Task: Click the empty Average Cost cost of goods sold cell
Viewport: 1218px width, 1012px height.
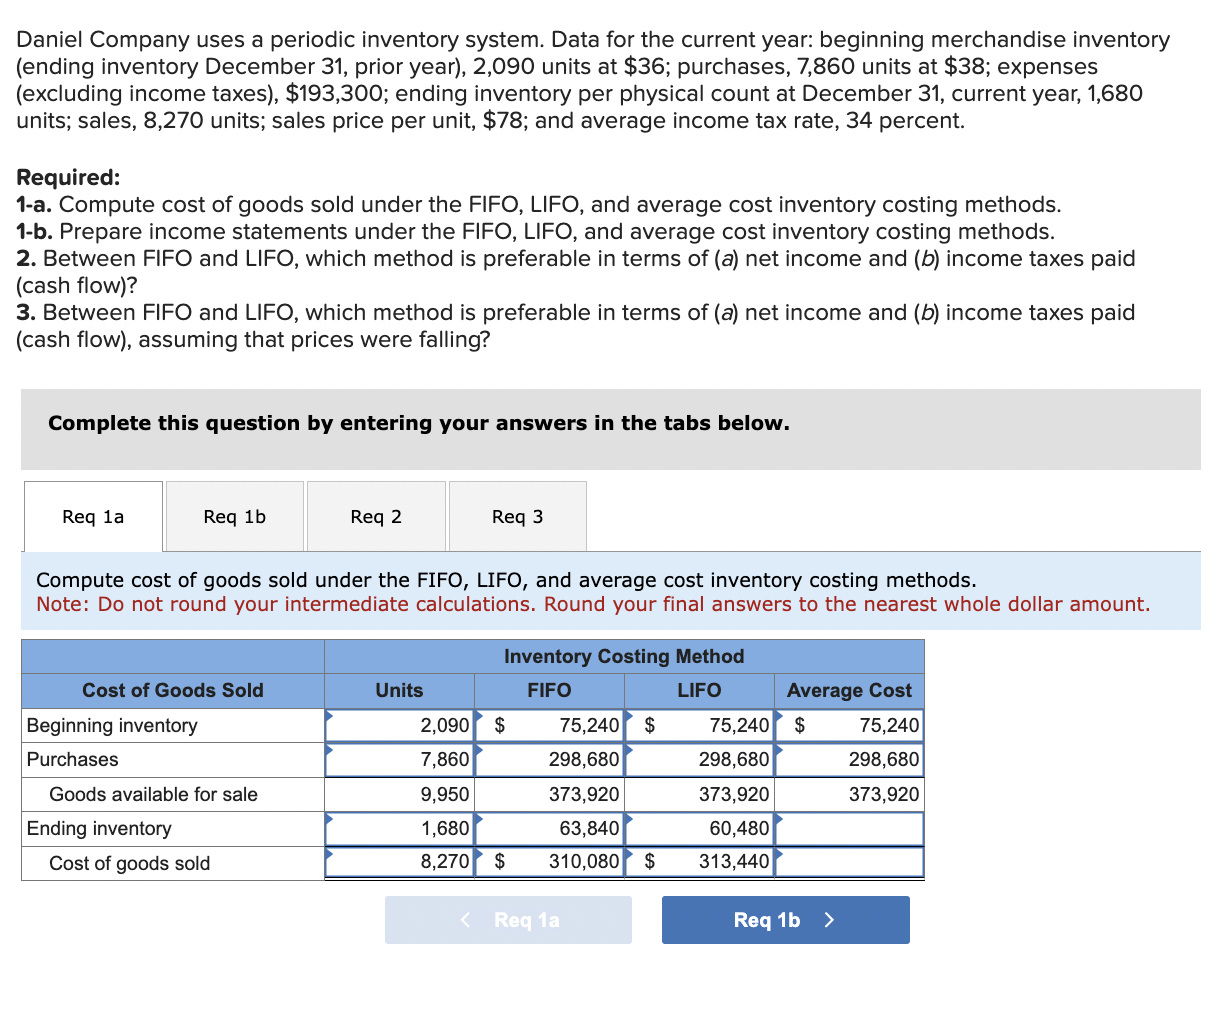Action: tap(850, 861)
